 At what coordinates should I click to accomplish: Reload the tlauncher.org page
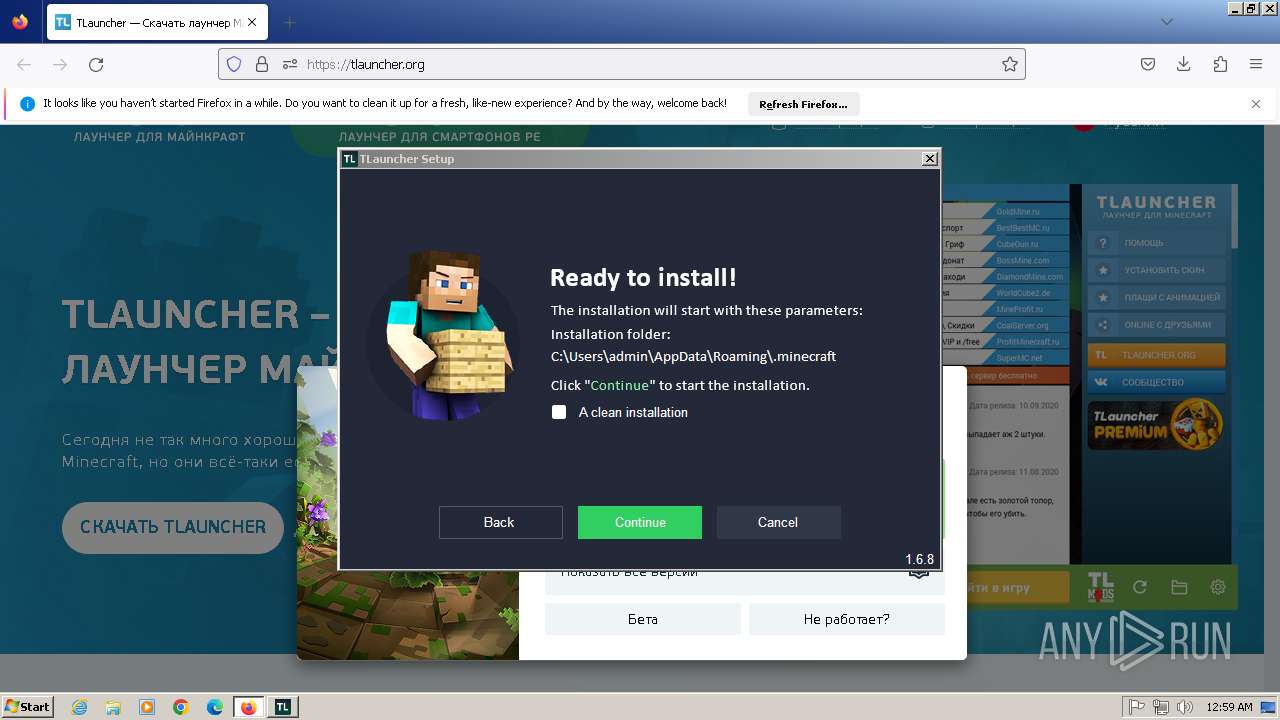tap(96, 64)
